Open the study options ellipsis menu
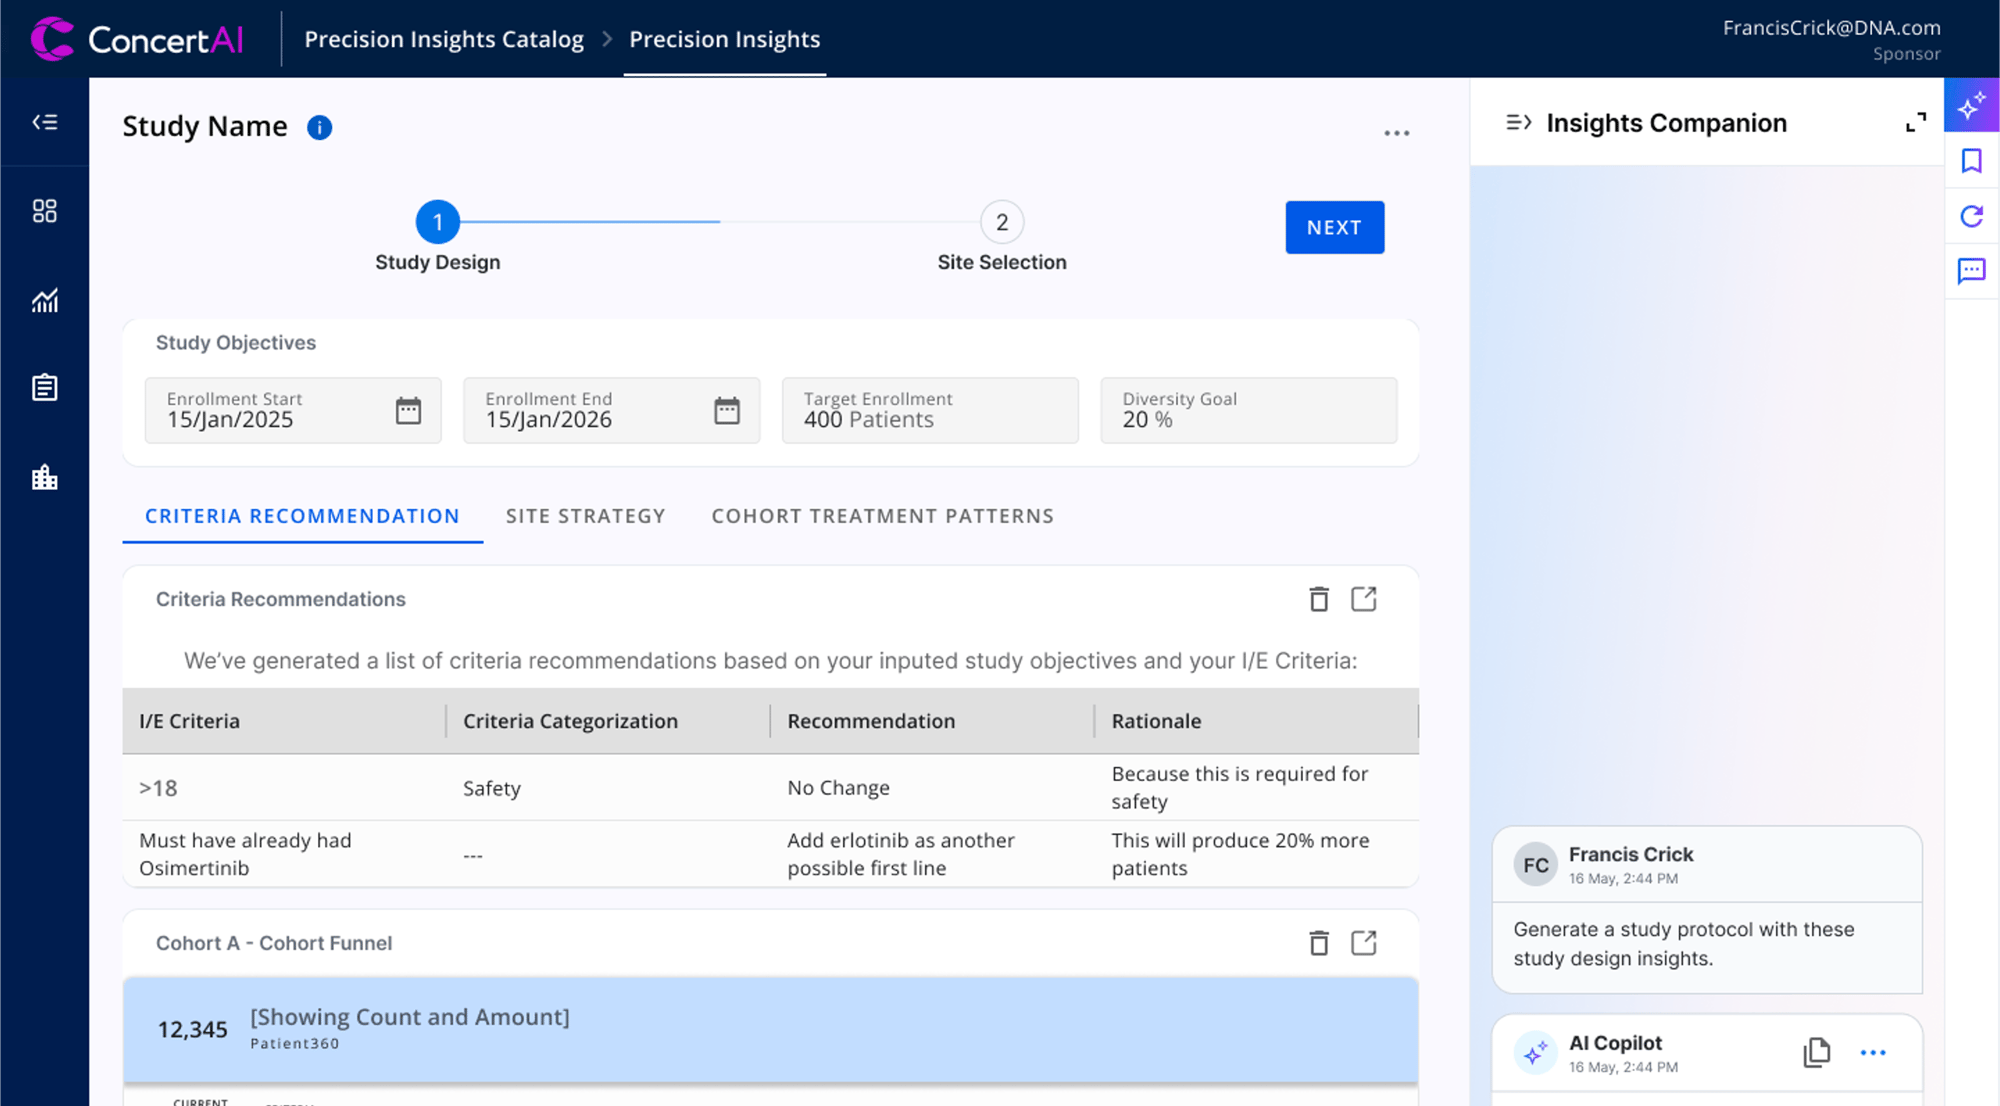This screenshot has height=1106, width=2000. tap(1397, 133)
